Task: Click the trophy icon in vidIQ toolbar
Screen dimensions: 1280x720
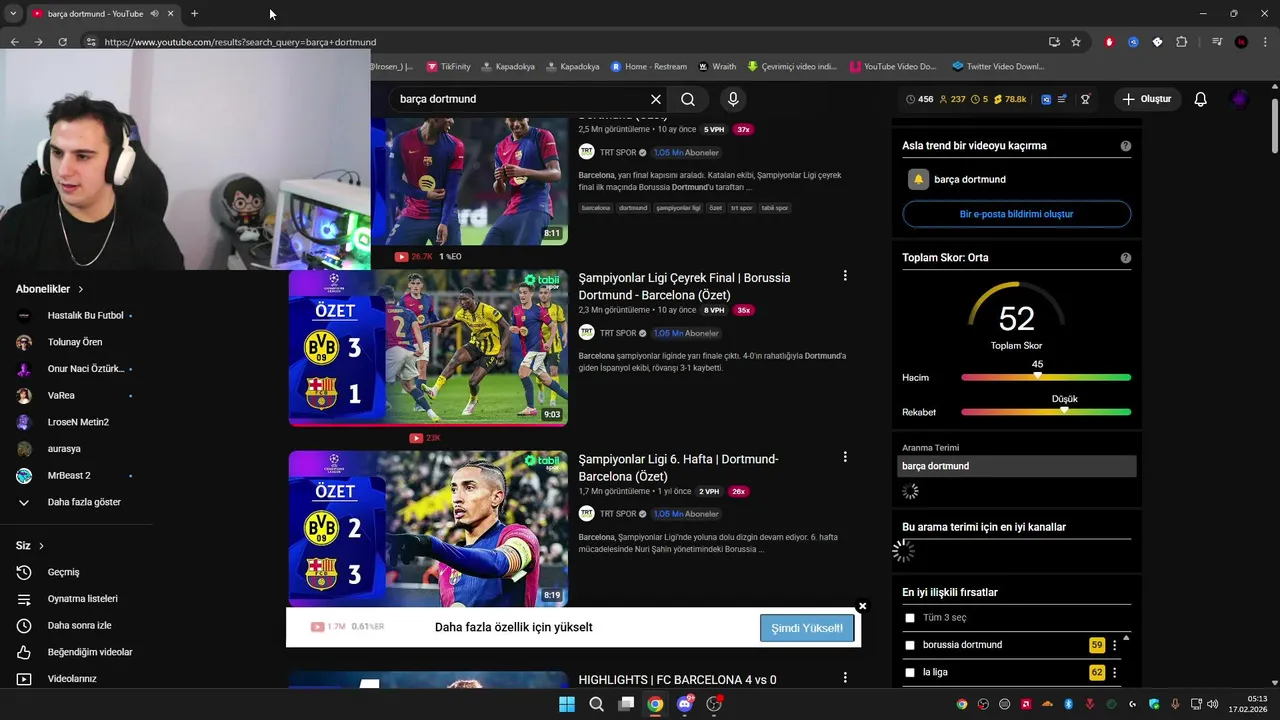Action: (1085, 99)
